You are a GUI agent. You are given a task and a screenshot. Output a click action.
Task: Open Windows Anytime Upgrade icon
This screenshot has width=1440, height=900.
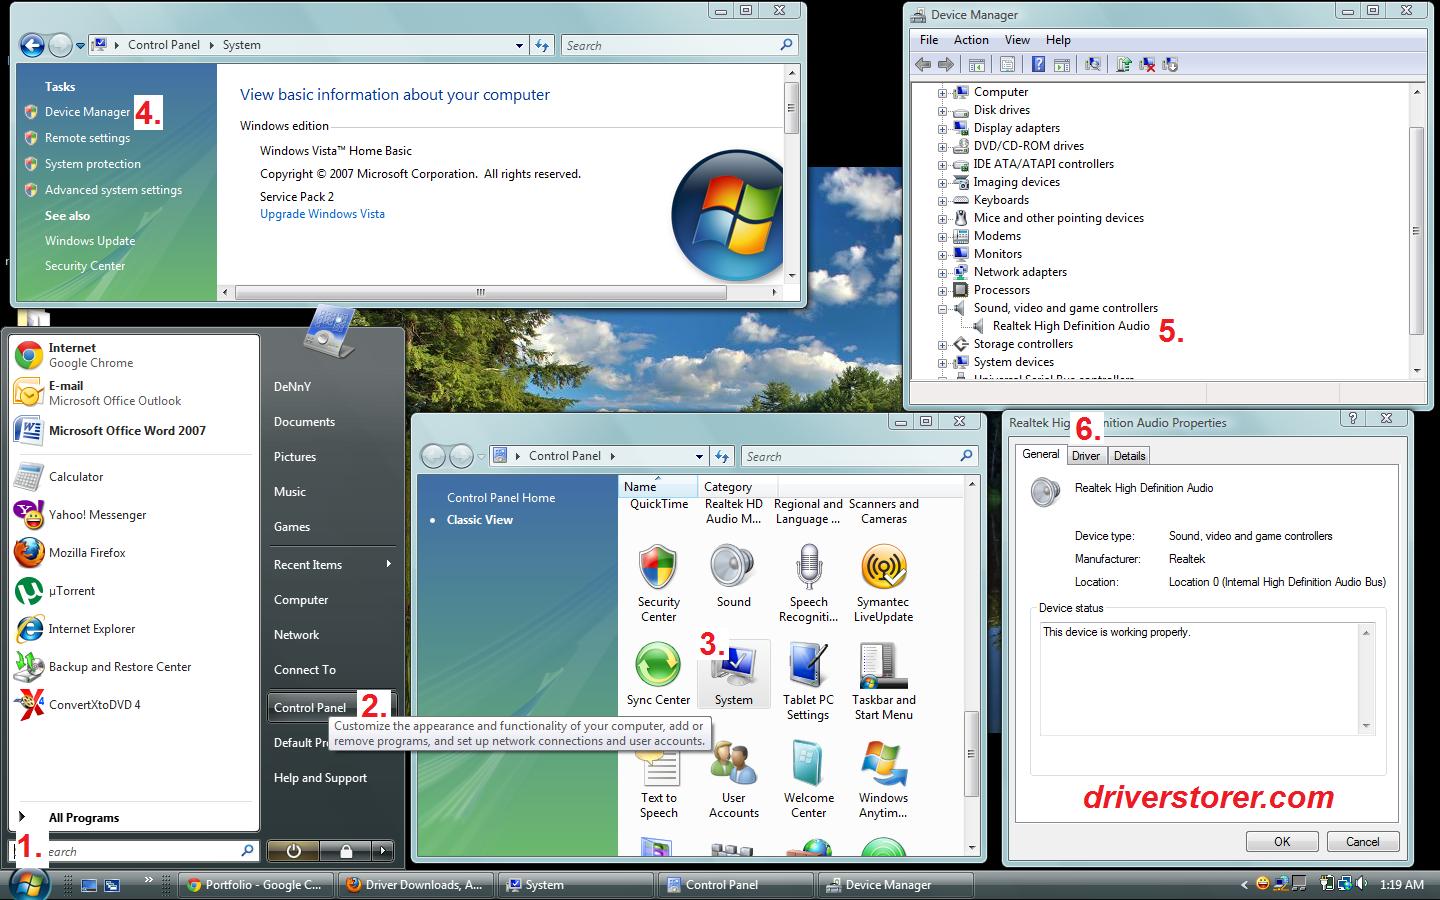[883, 780]
